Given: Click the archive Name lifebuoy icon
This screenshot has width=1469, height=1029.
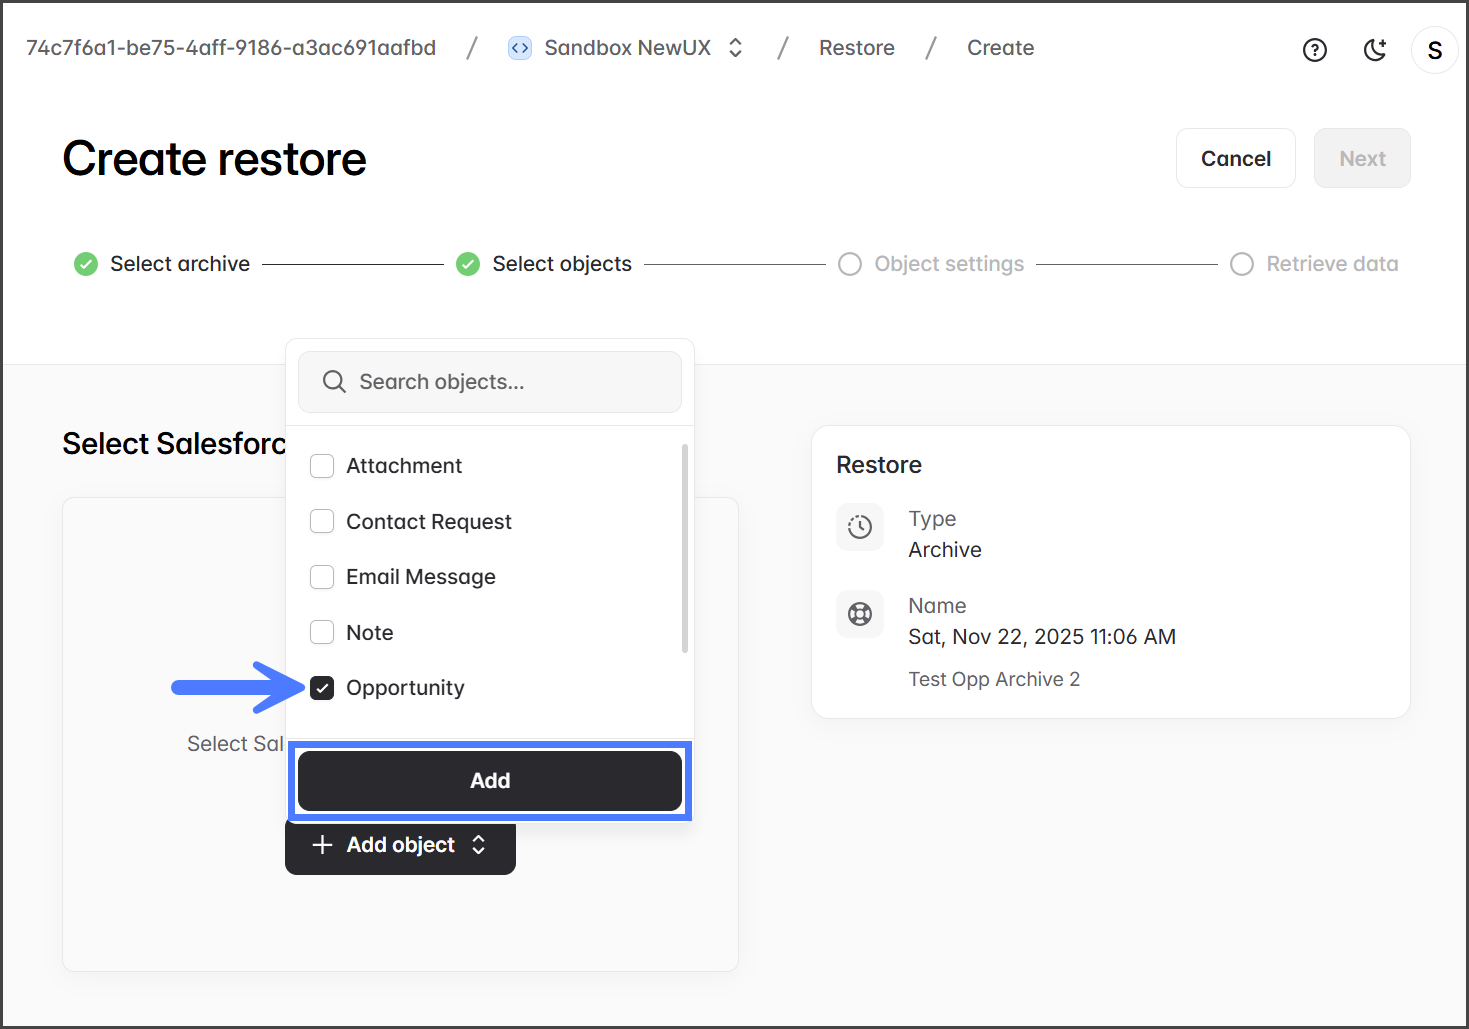Looking at the screenshot, I should point(860,614).
